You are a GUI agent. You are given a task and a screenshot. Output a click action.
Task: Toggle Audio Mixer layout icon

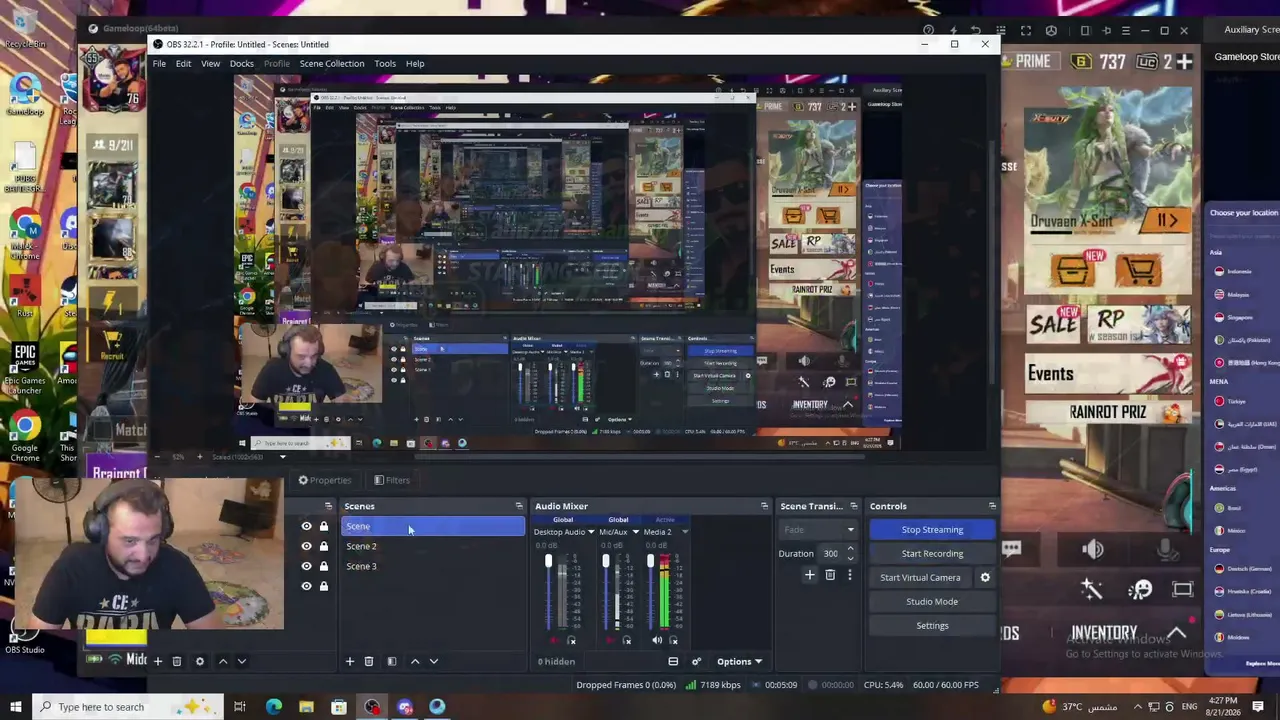(673, 662)
